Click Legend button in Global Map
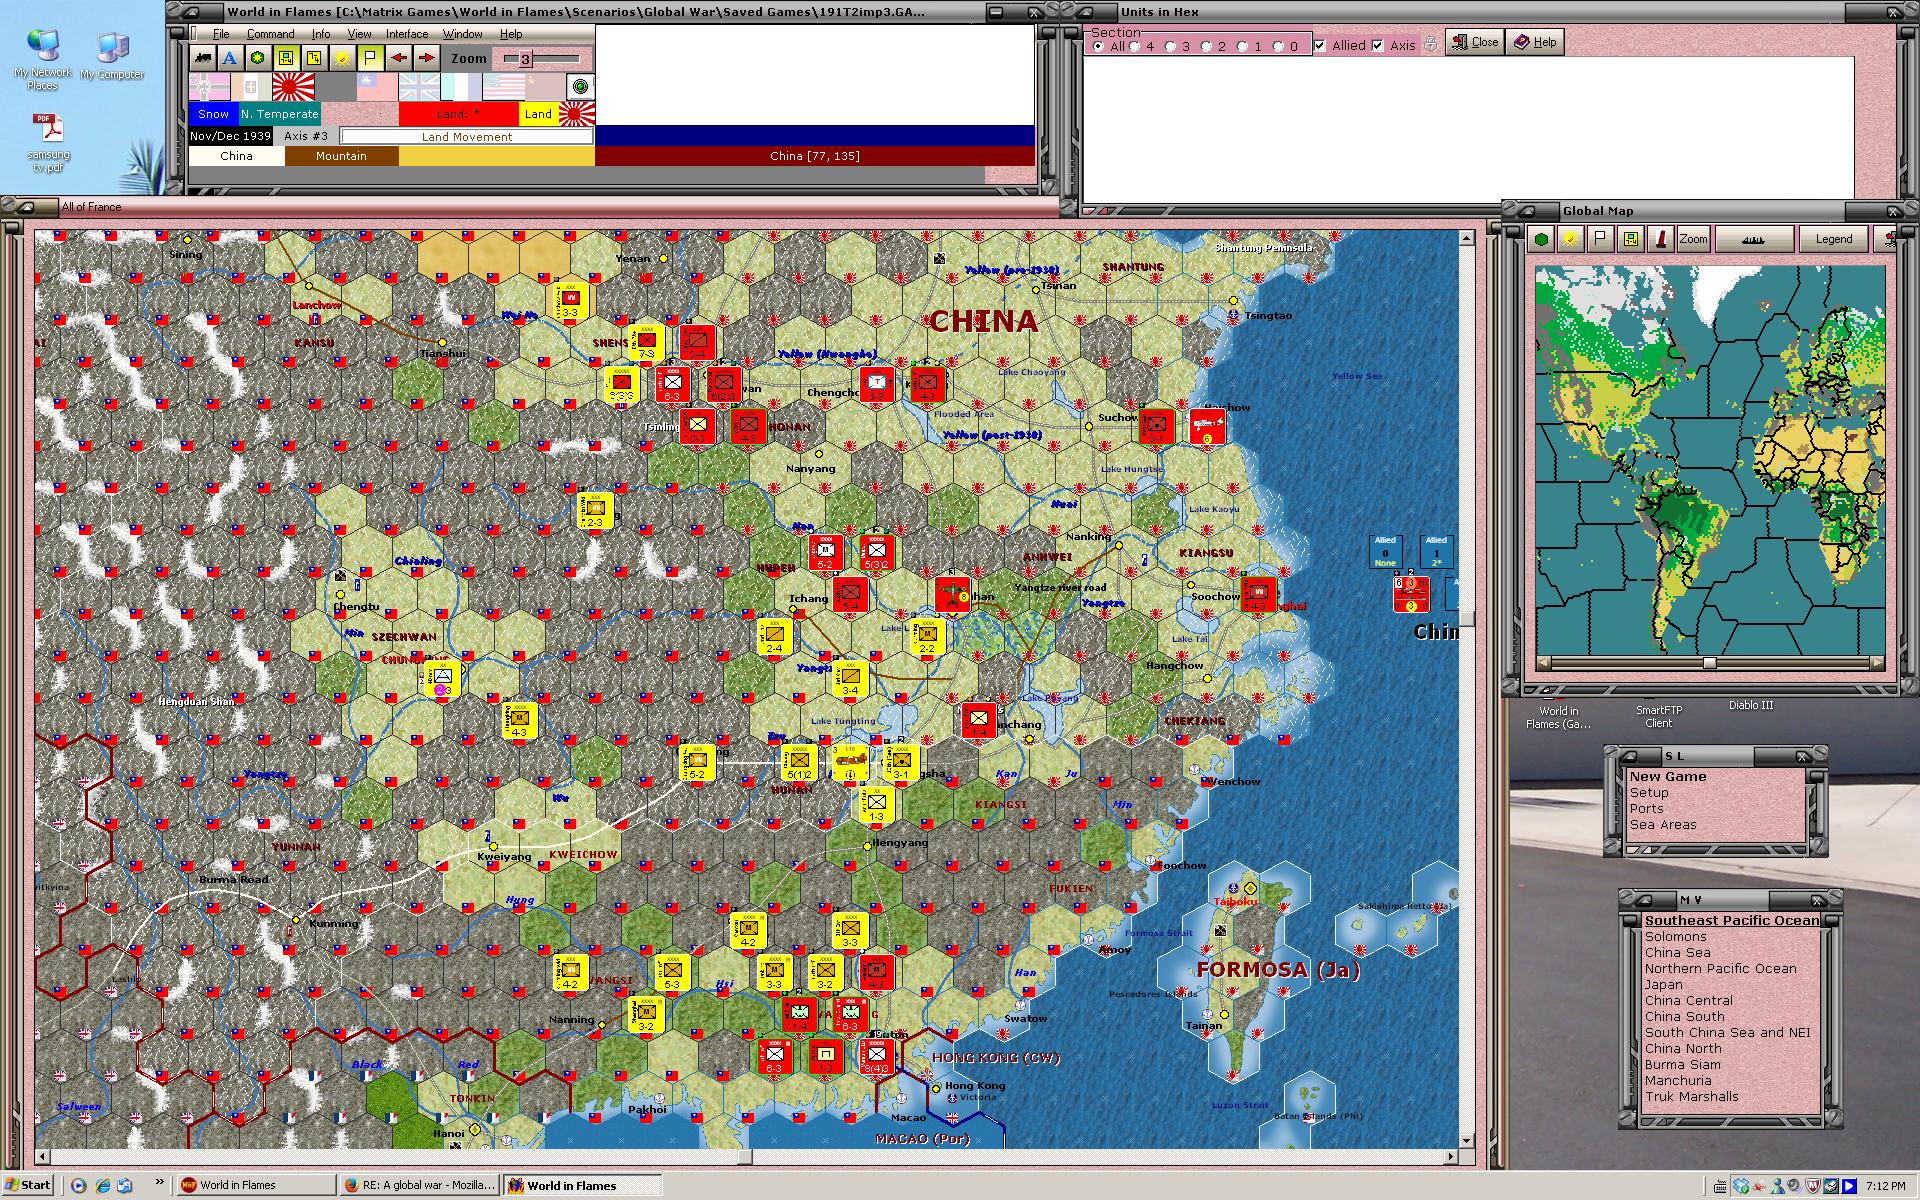Image resolution: width=1920 pixels, height=1200 pixels. coord(1833,239)
